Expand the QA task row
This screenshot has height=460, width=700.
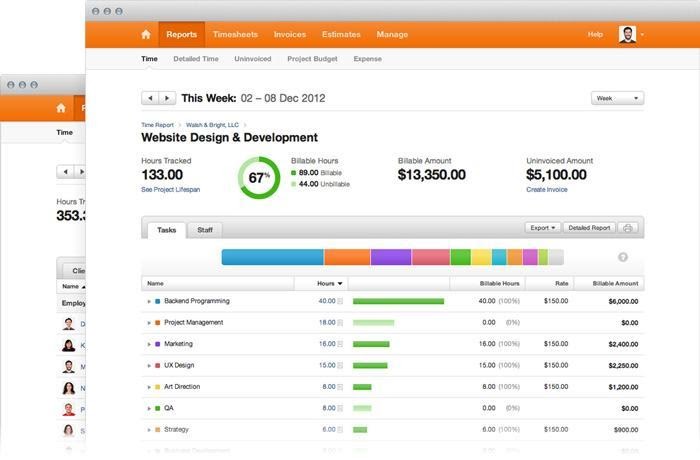click(x=149, y=408)
